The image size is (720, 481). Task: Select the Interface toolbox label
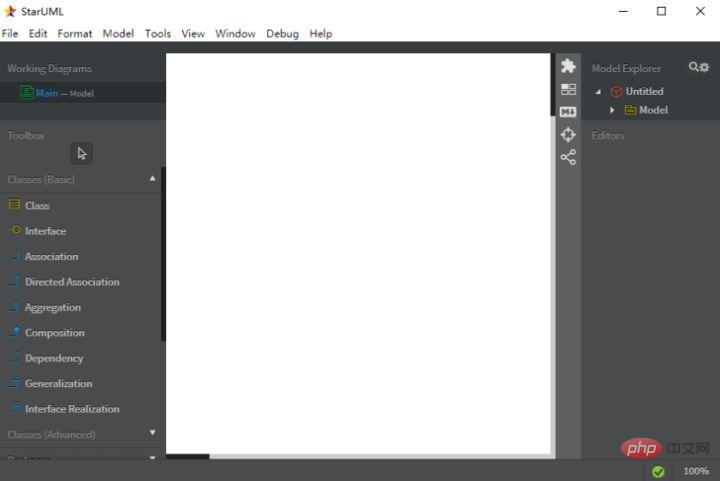45,231
